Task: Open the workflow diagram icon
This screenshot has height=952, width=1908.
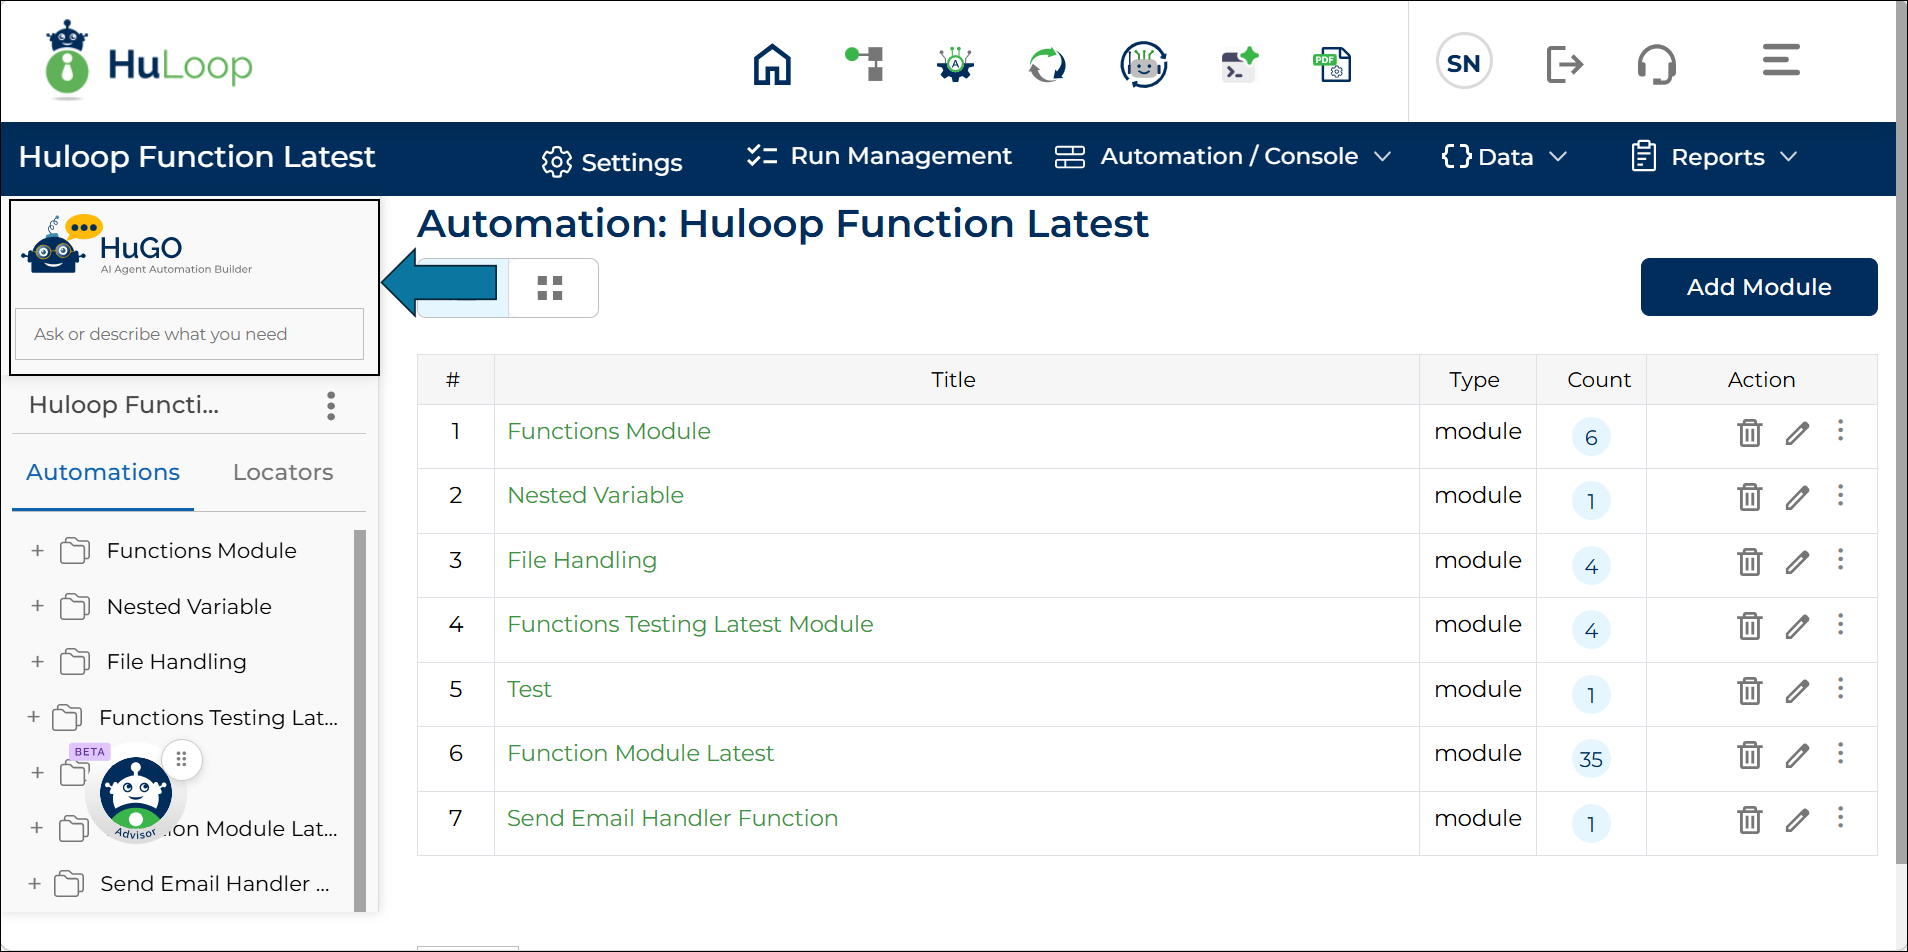Action: coord(864,64)
